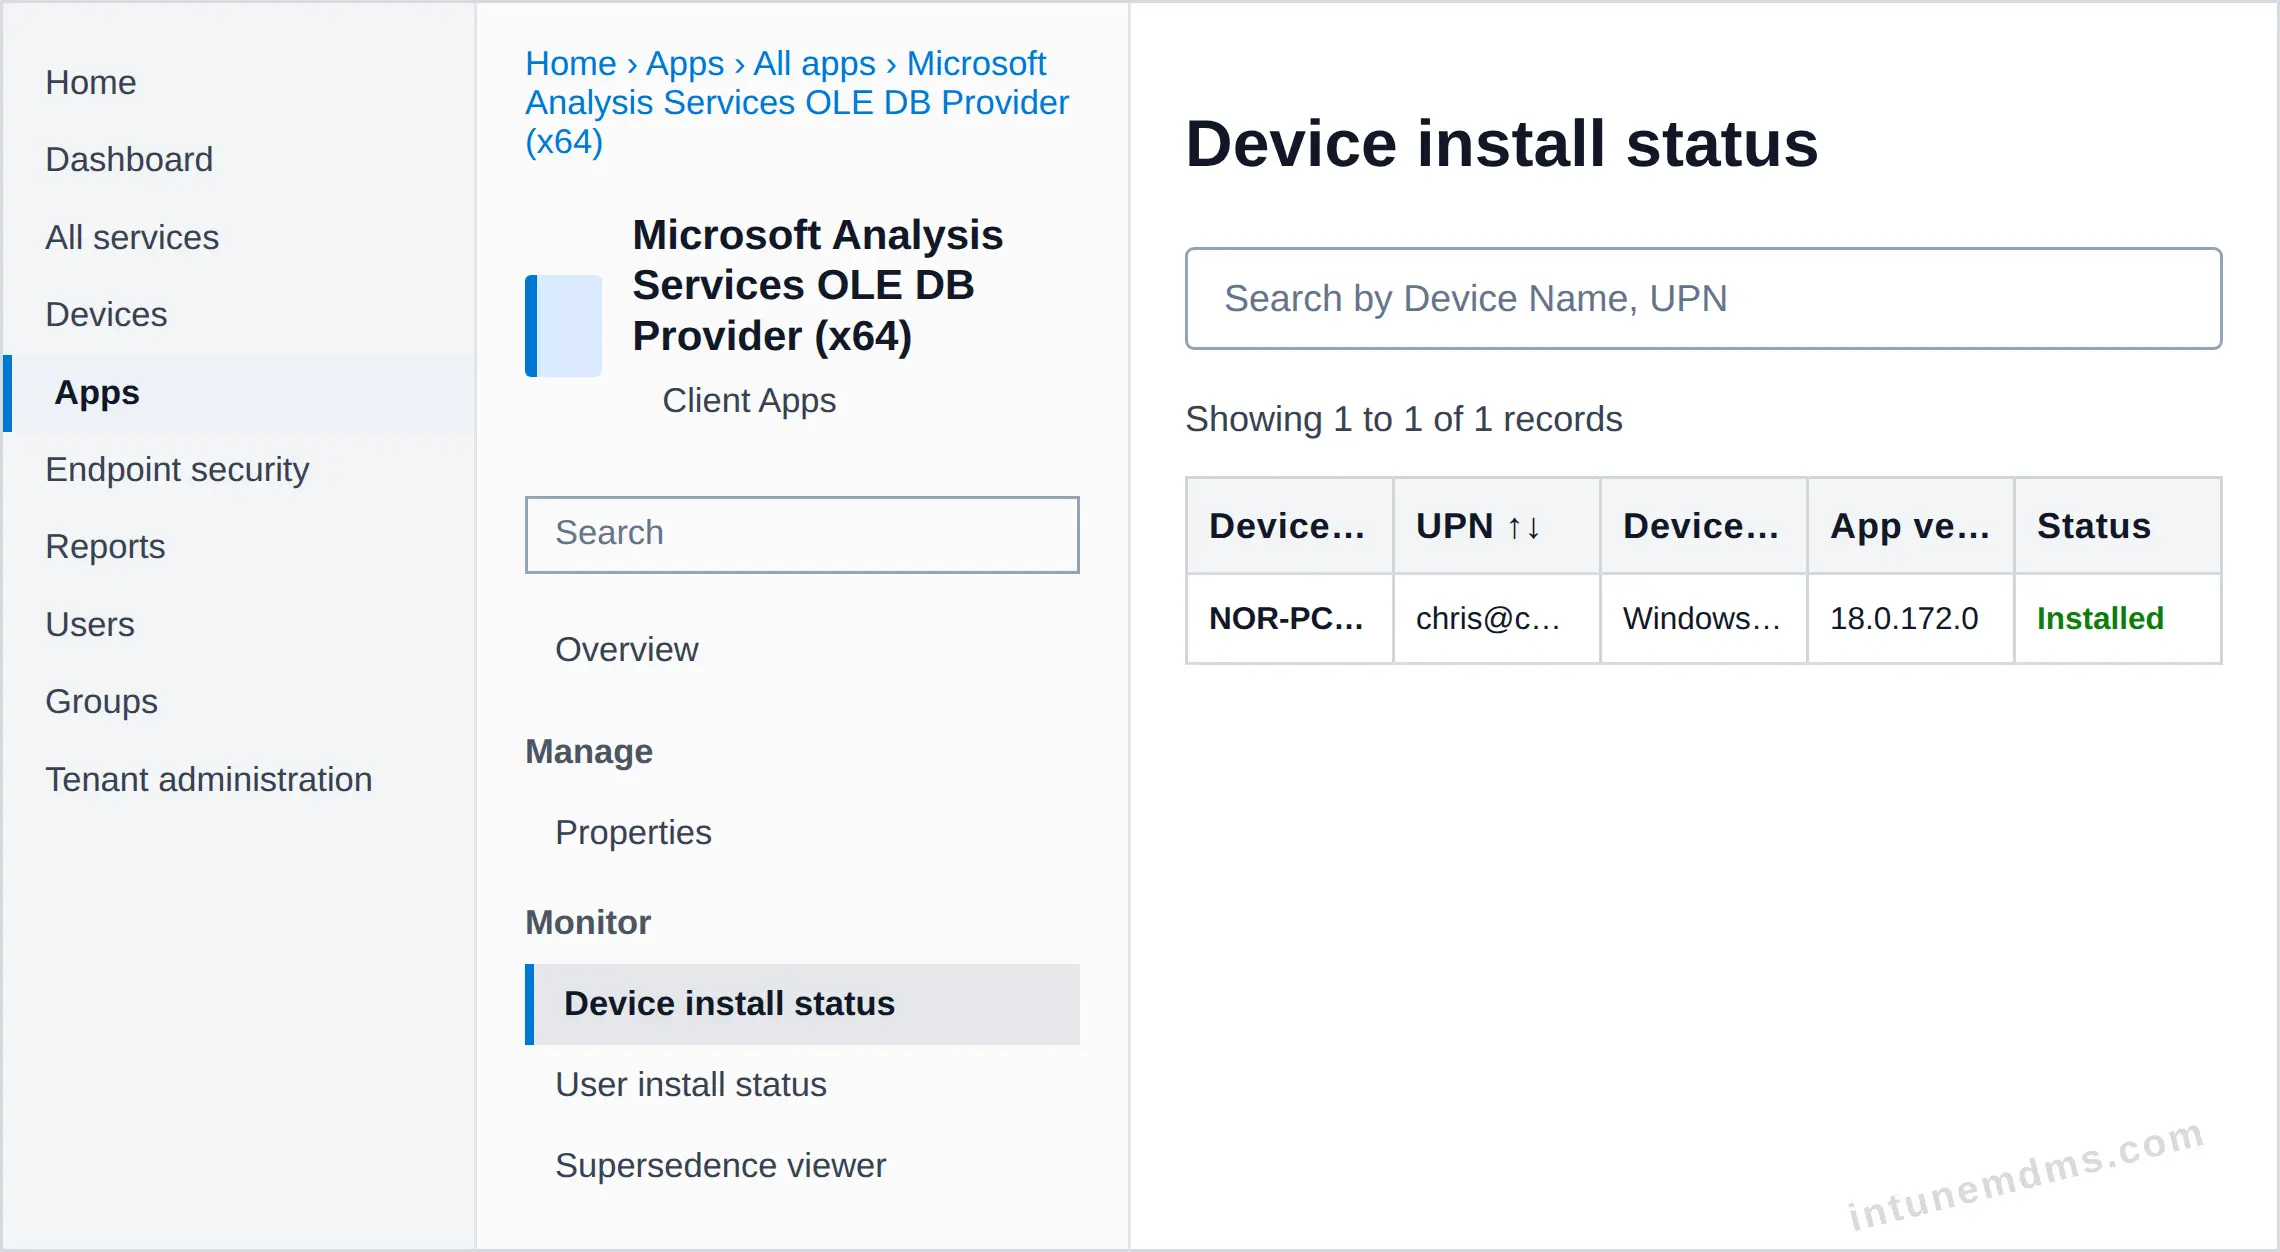Click the App version column header
This screenshot has width=2280, height=1252.
[x=1911, y=526]
